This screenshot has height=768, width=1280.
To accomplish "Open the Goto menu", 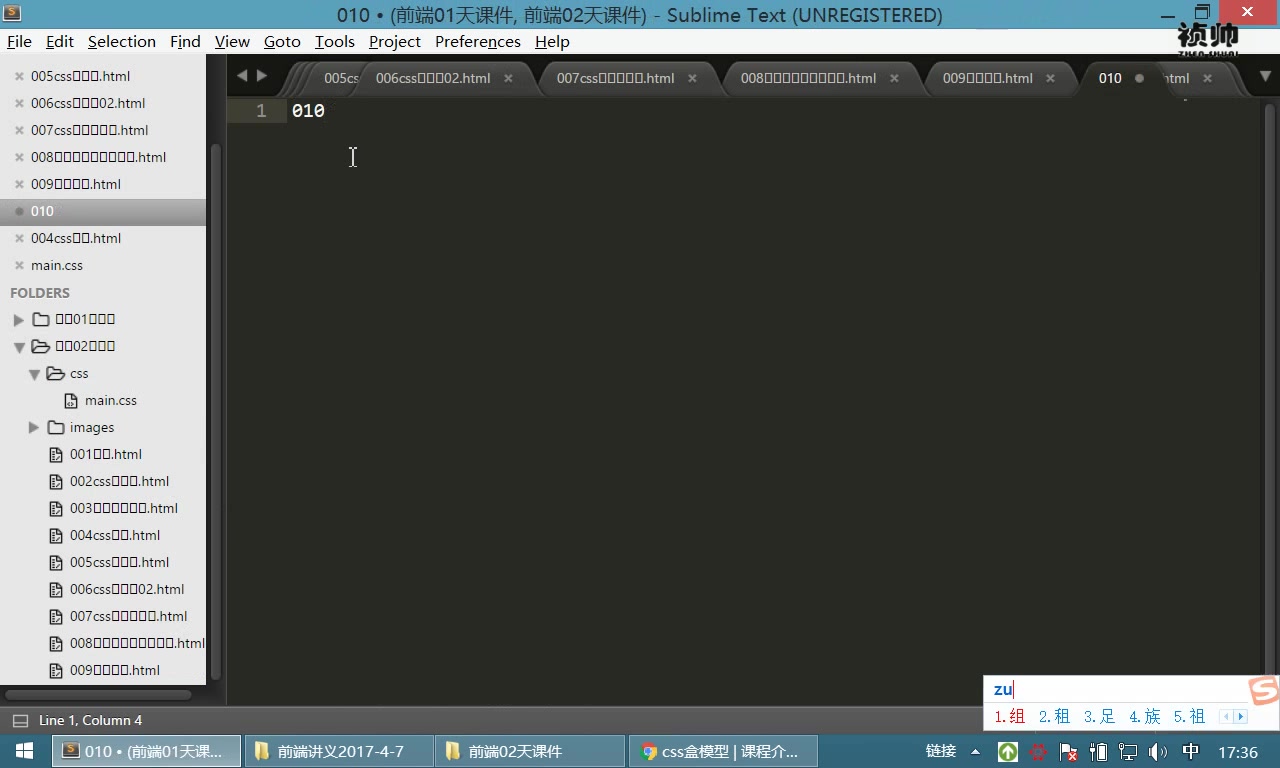I will pyautogui.click(x=282, y=41).
